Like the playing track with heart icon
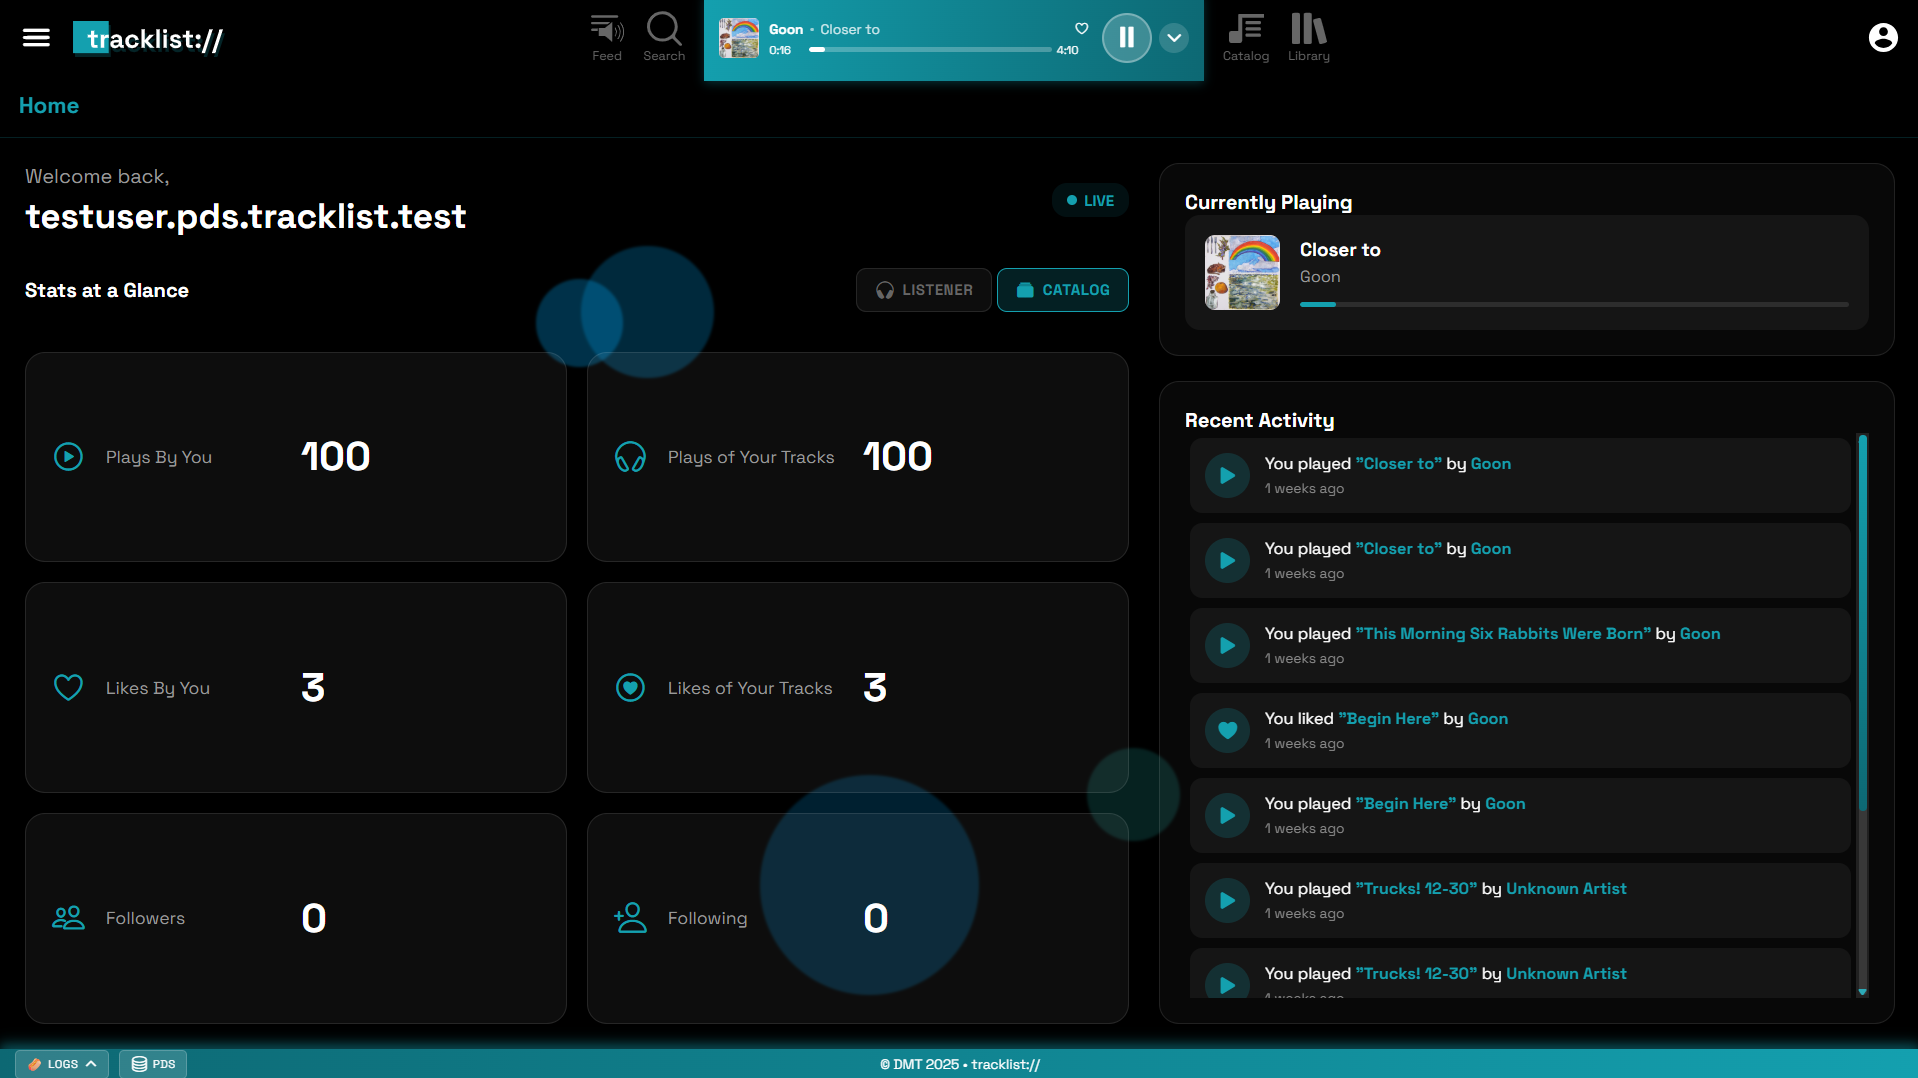 (1081, 28)
